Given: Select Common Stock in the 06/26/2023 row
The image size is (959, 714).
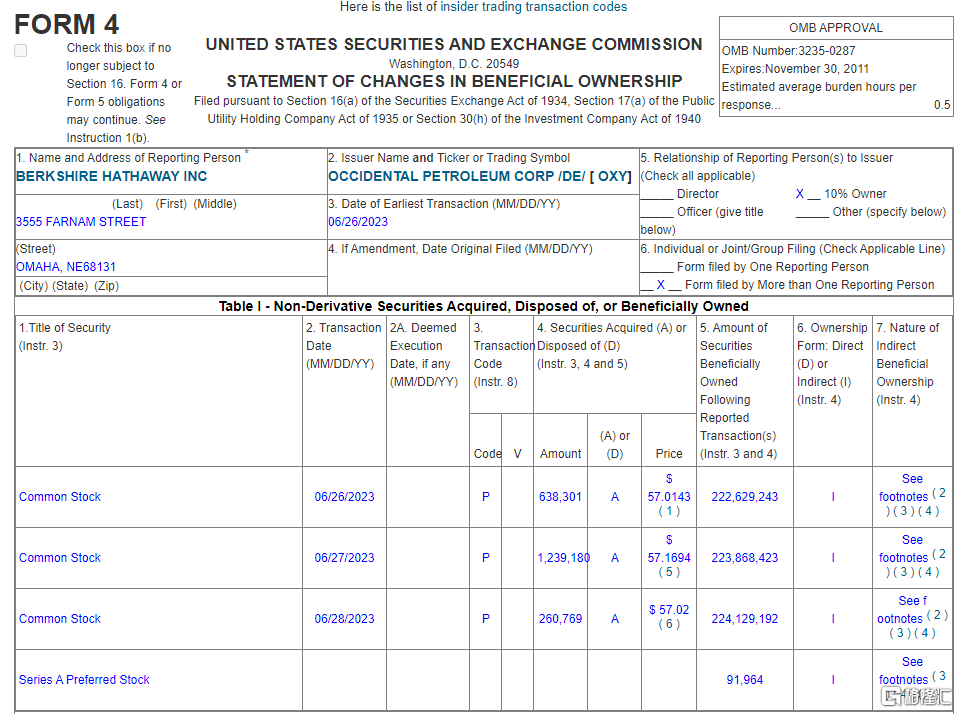Looking at the screenshot, I should pyautogui.click(x=59, y=497).
